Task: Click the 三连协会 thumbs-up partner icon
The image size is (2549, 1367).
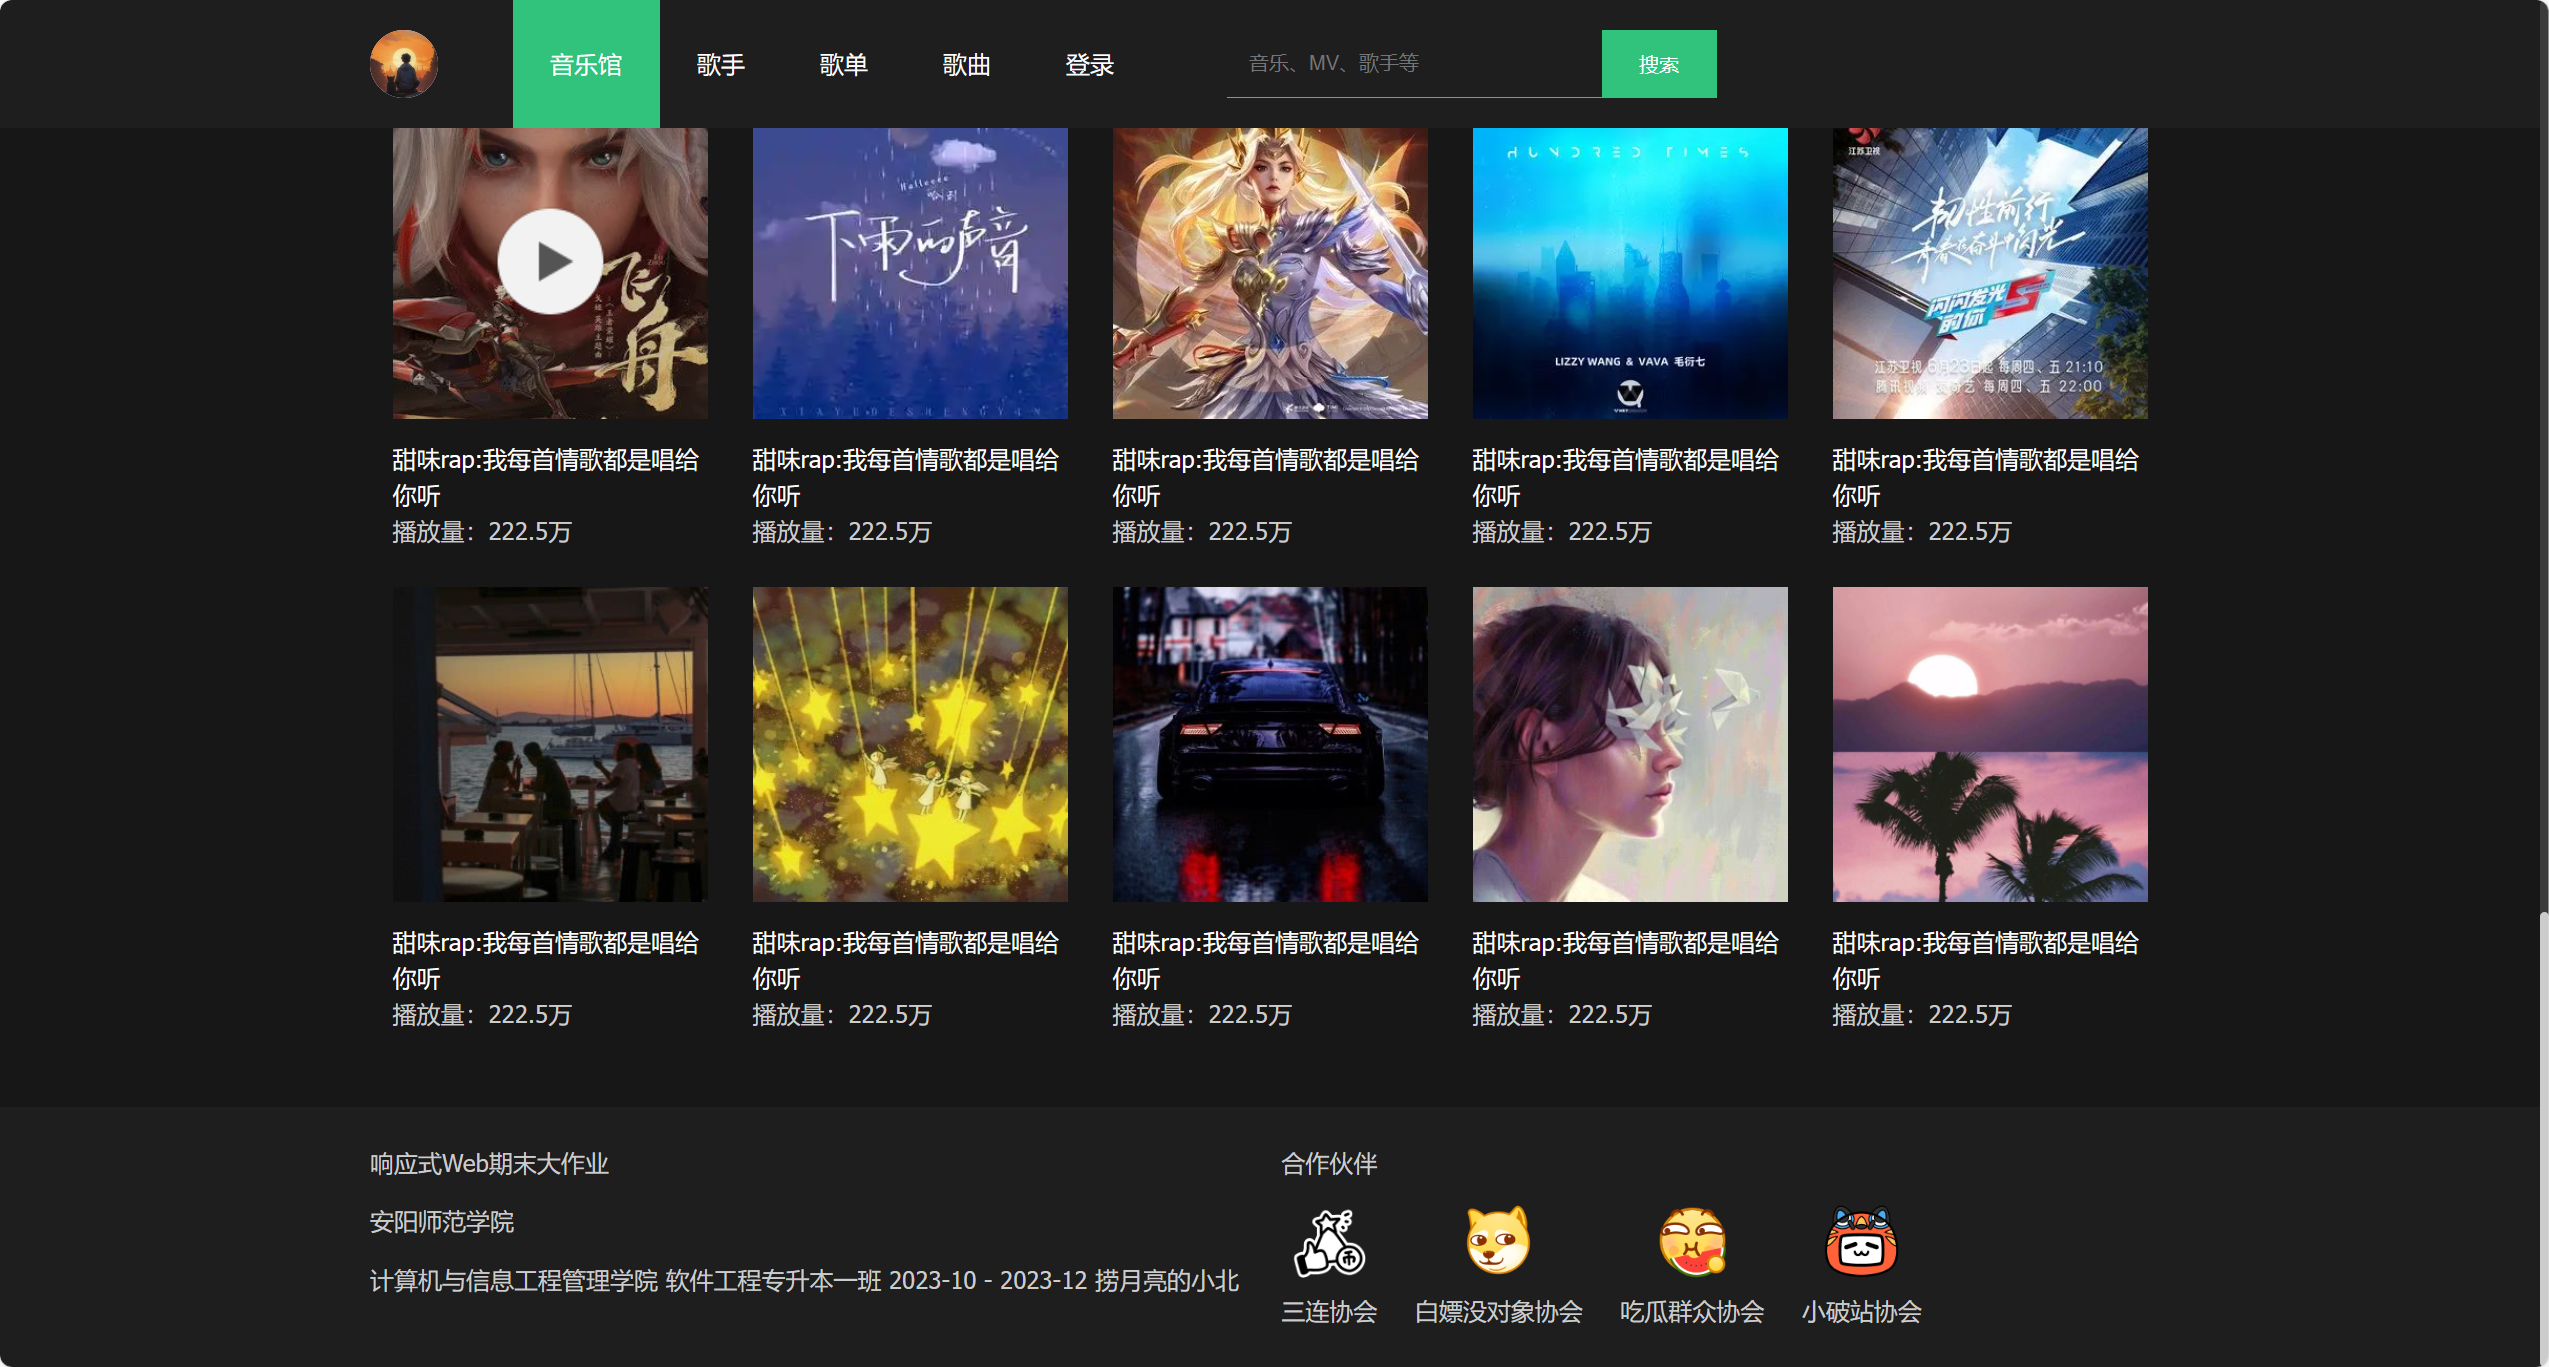Action: click(x=1329, y=1242)
